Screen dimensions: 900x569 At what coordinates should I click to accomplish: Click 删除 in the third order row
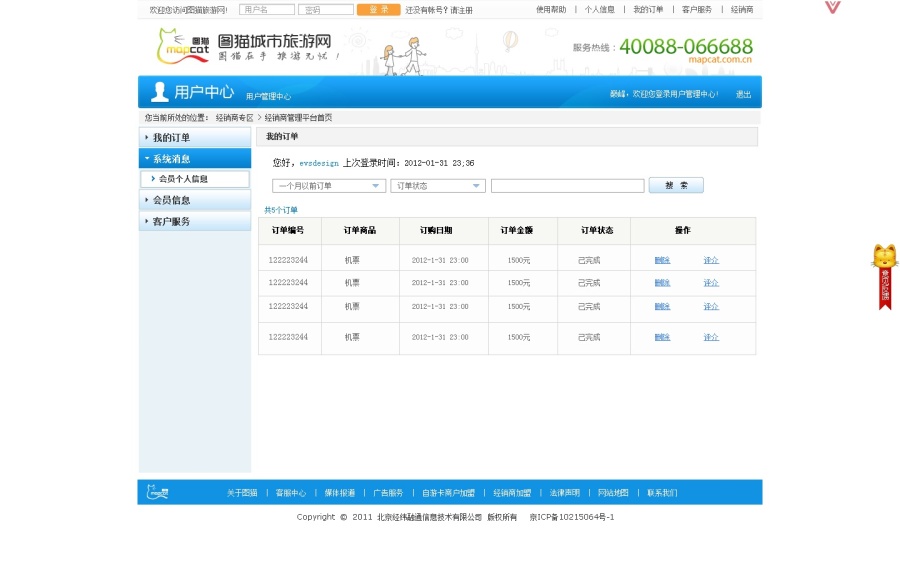tap(662, 307)
